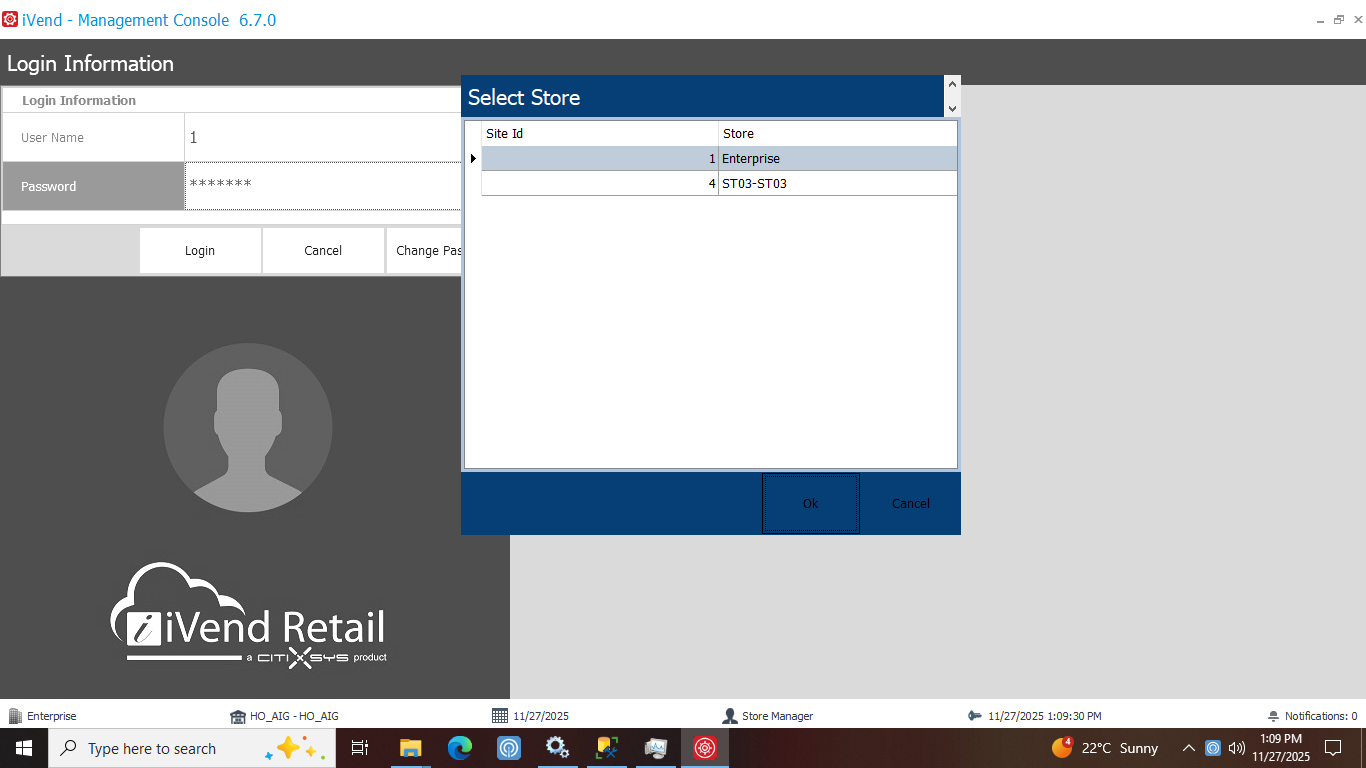This screenshot has height=768, width=1366.
Task: Click the Store Manager user icon
Action: coord(730,716)
